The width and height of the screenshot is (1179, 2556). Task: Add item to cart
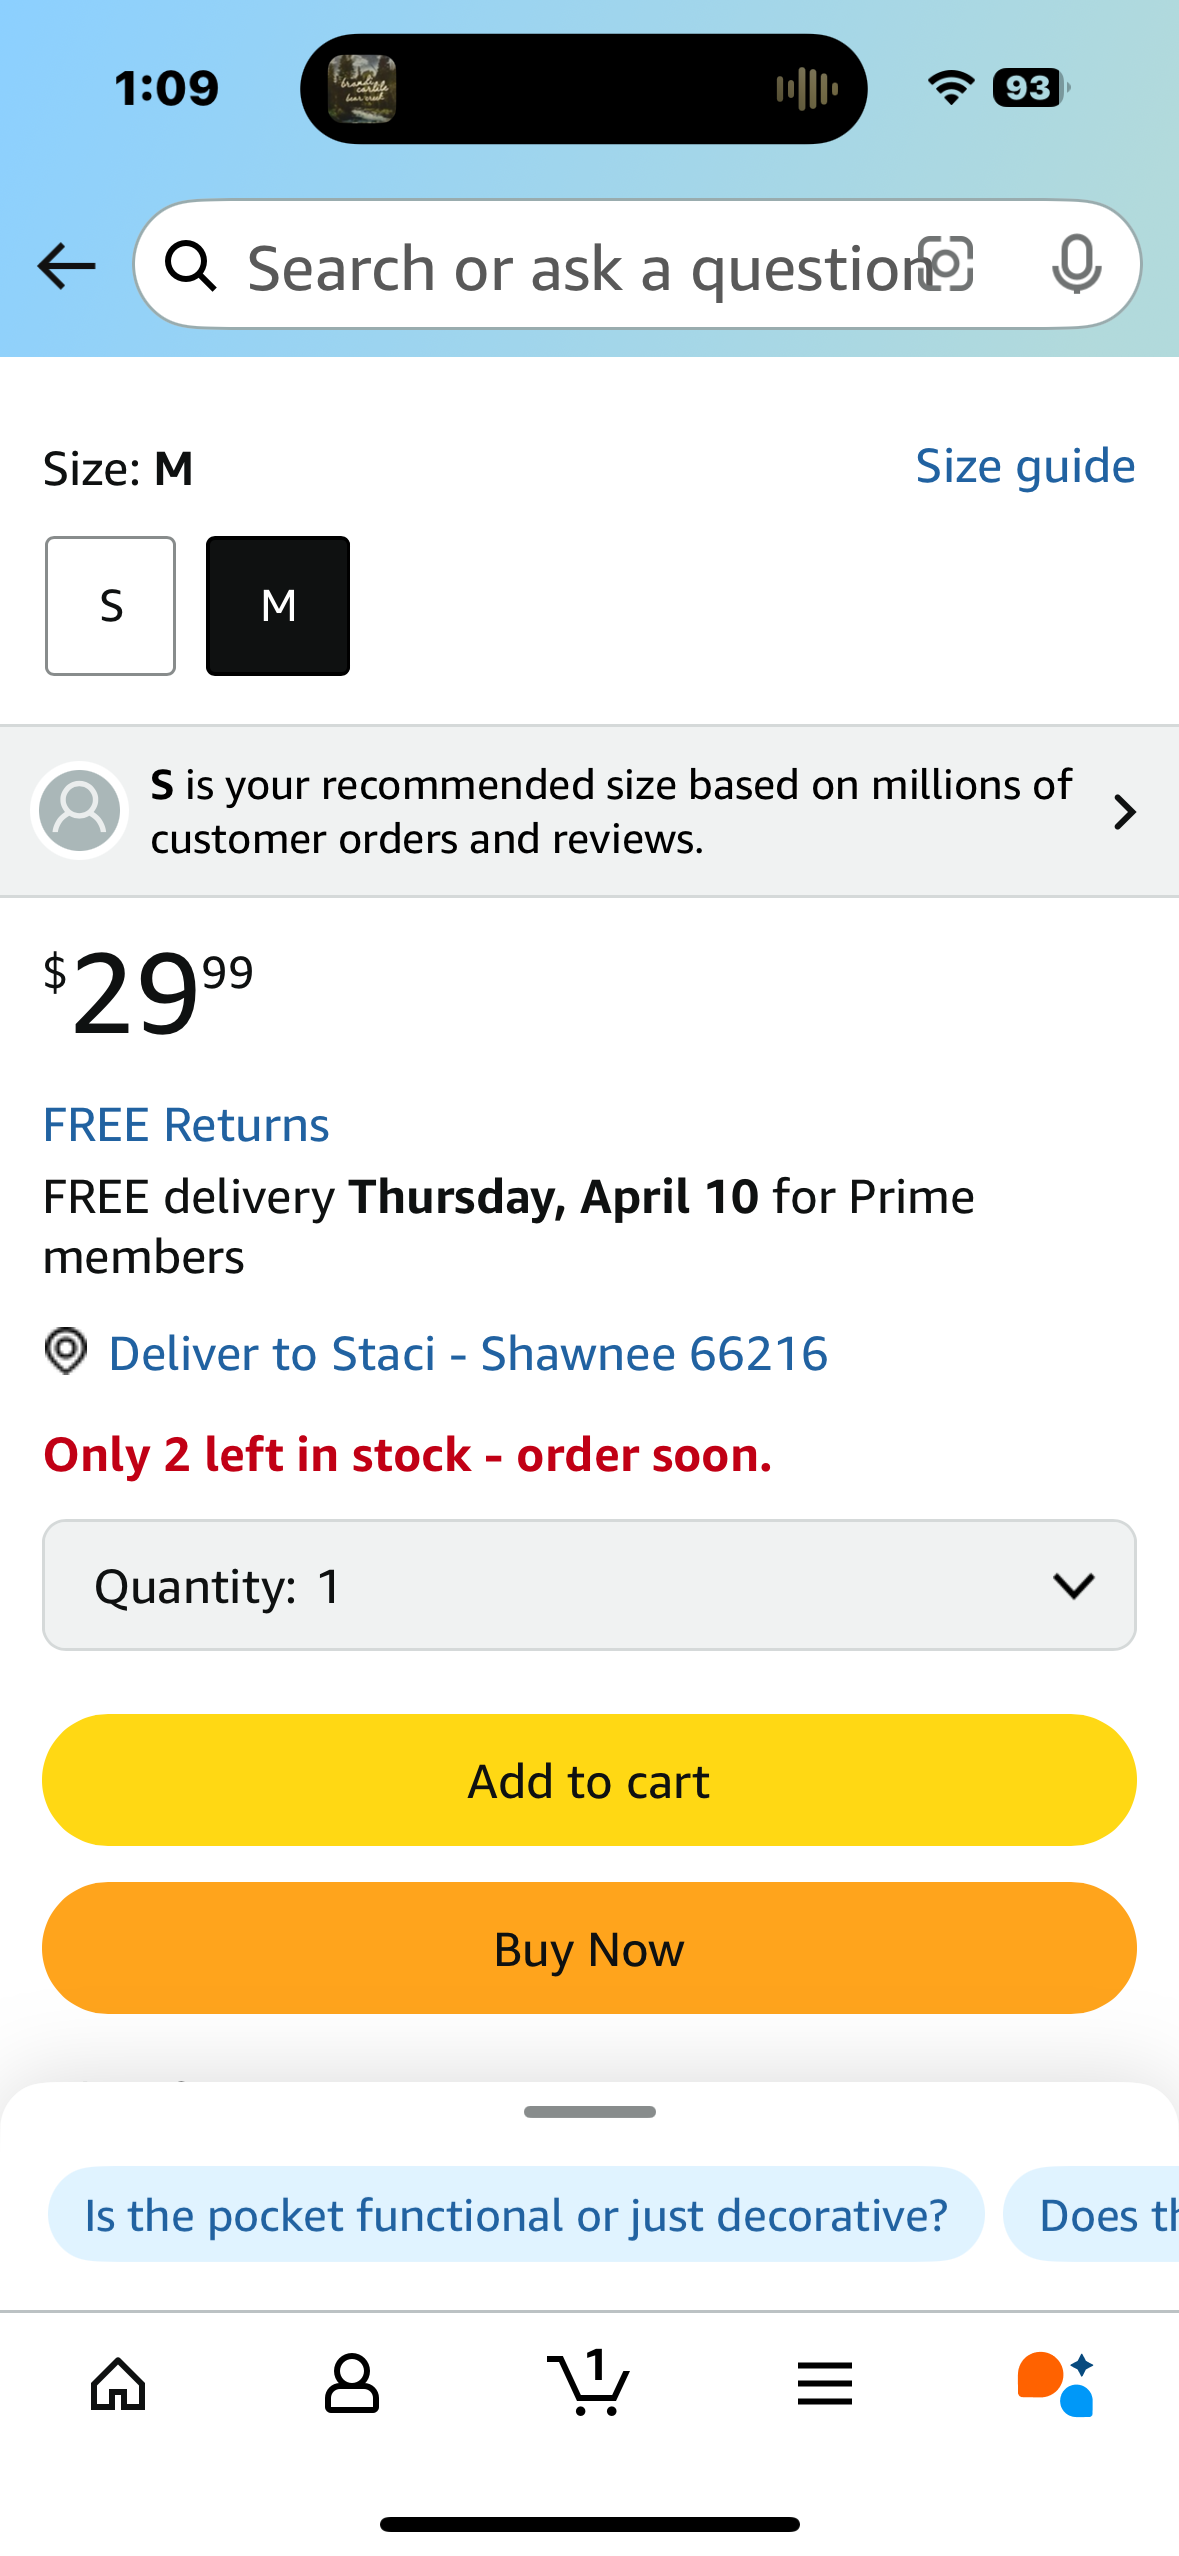pyautogui.click(x=589, y=1780)
